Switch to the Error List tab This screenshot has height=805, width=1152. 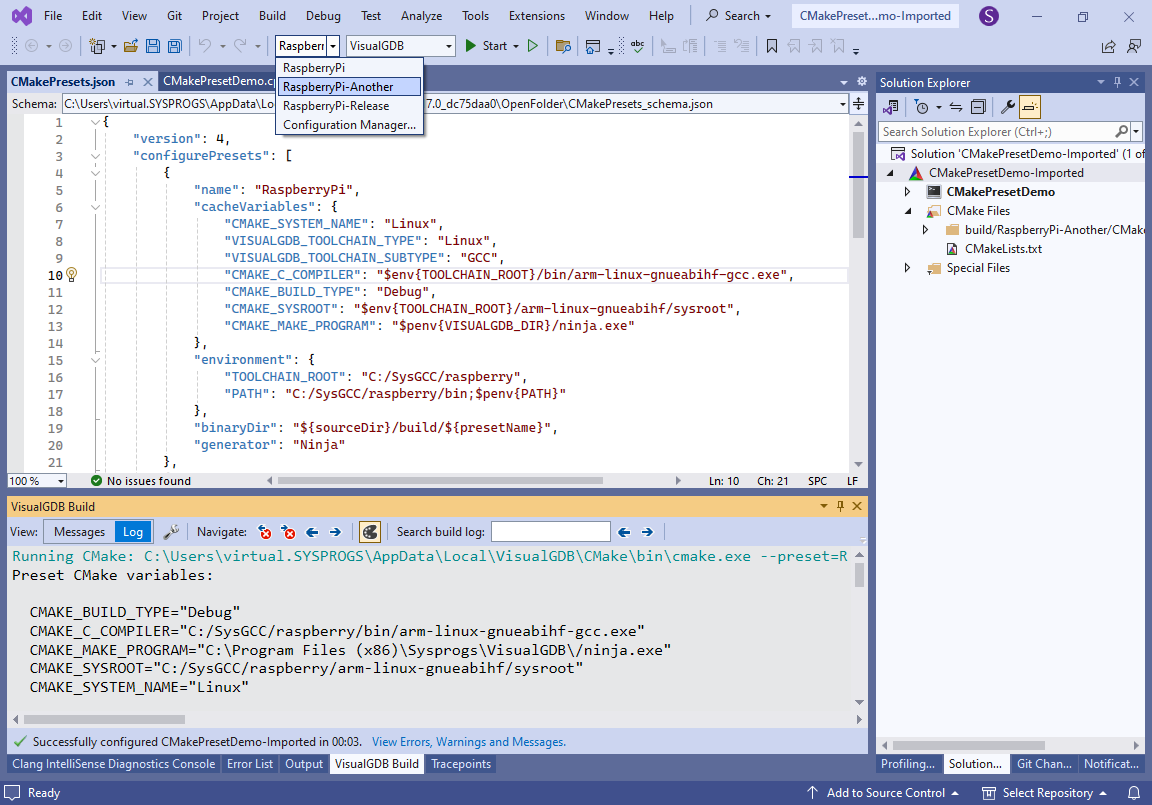[250, 764]
